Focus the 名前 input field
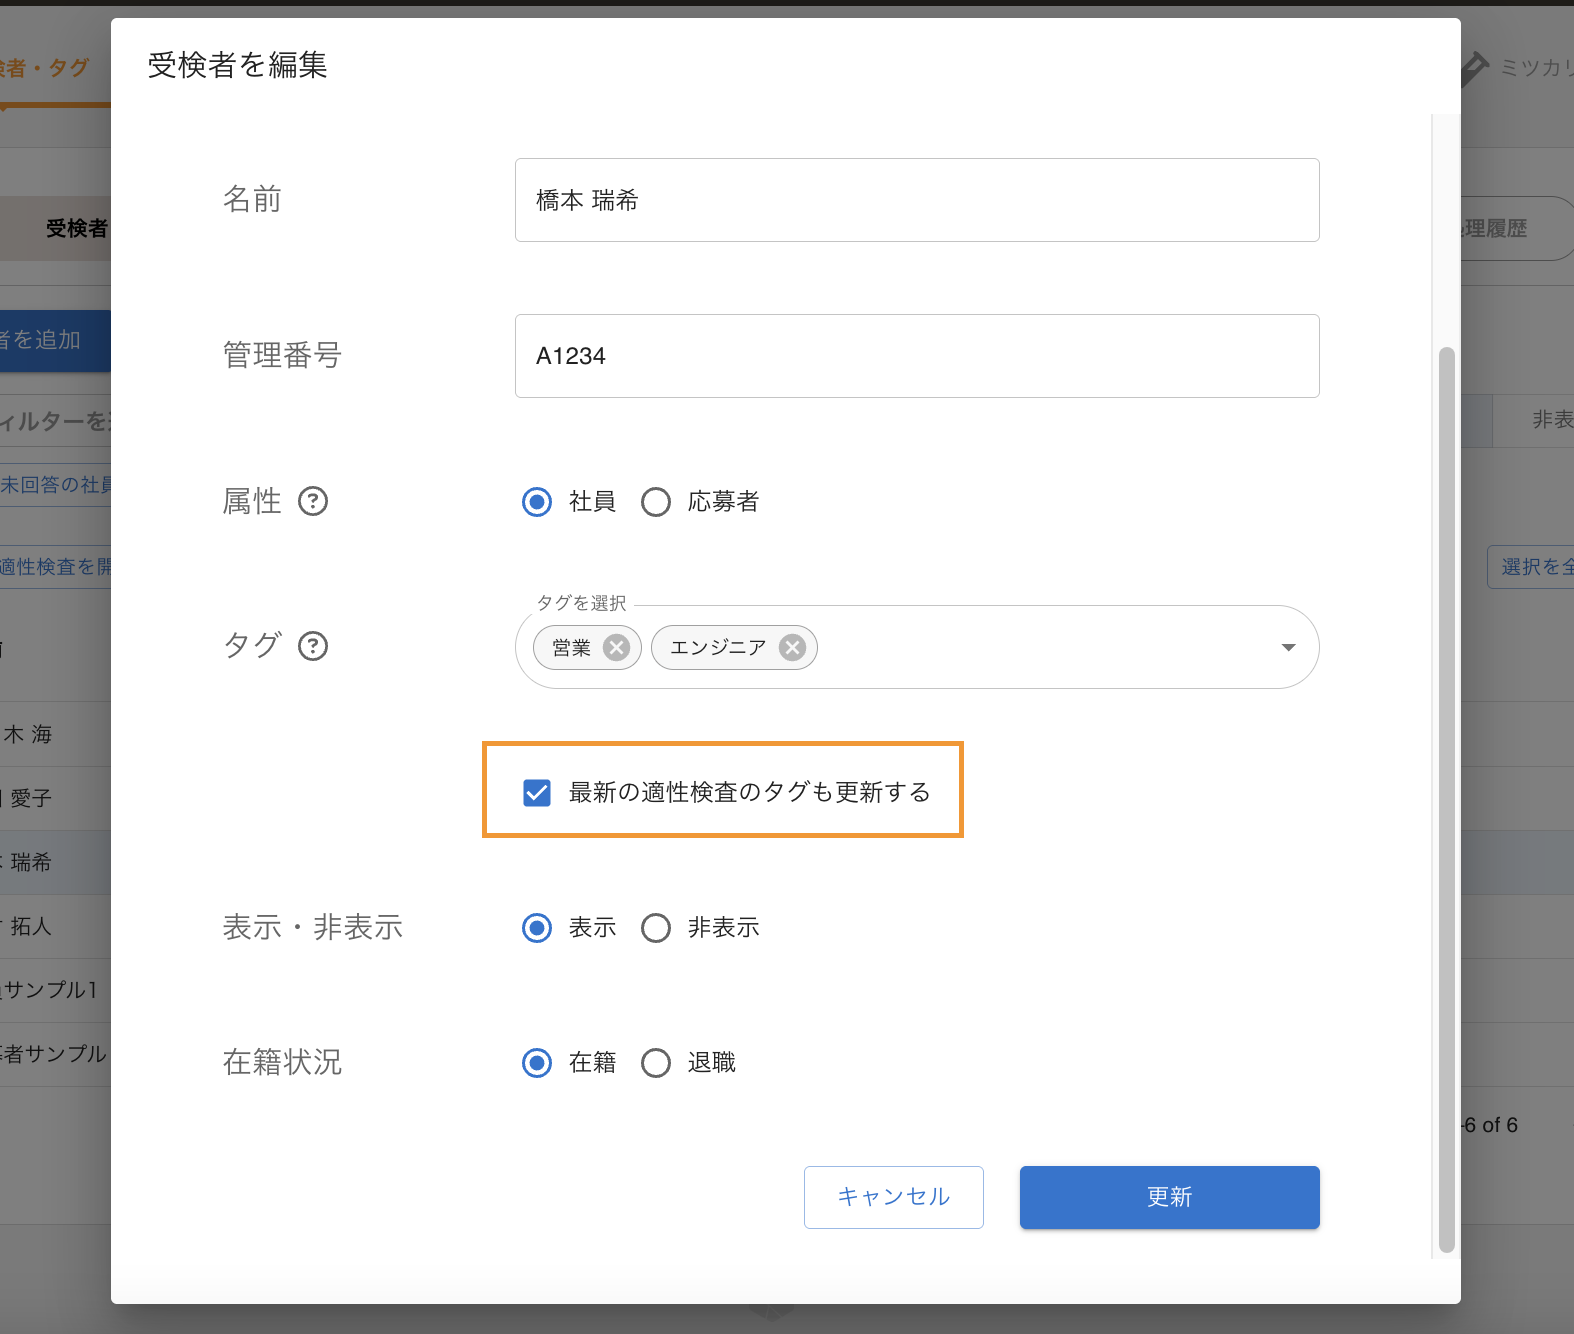The width and height of the screenshot is (1574, 1334). click(917, 200)
